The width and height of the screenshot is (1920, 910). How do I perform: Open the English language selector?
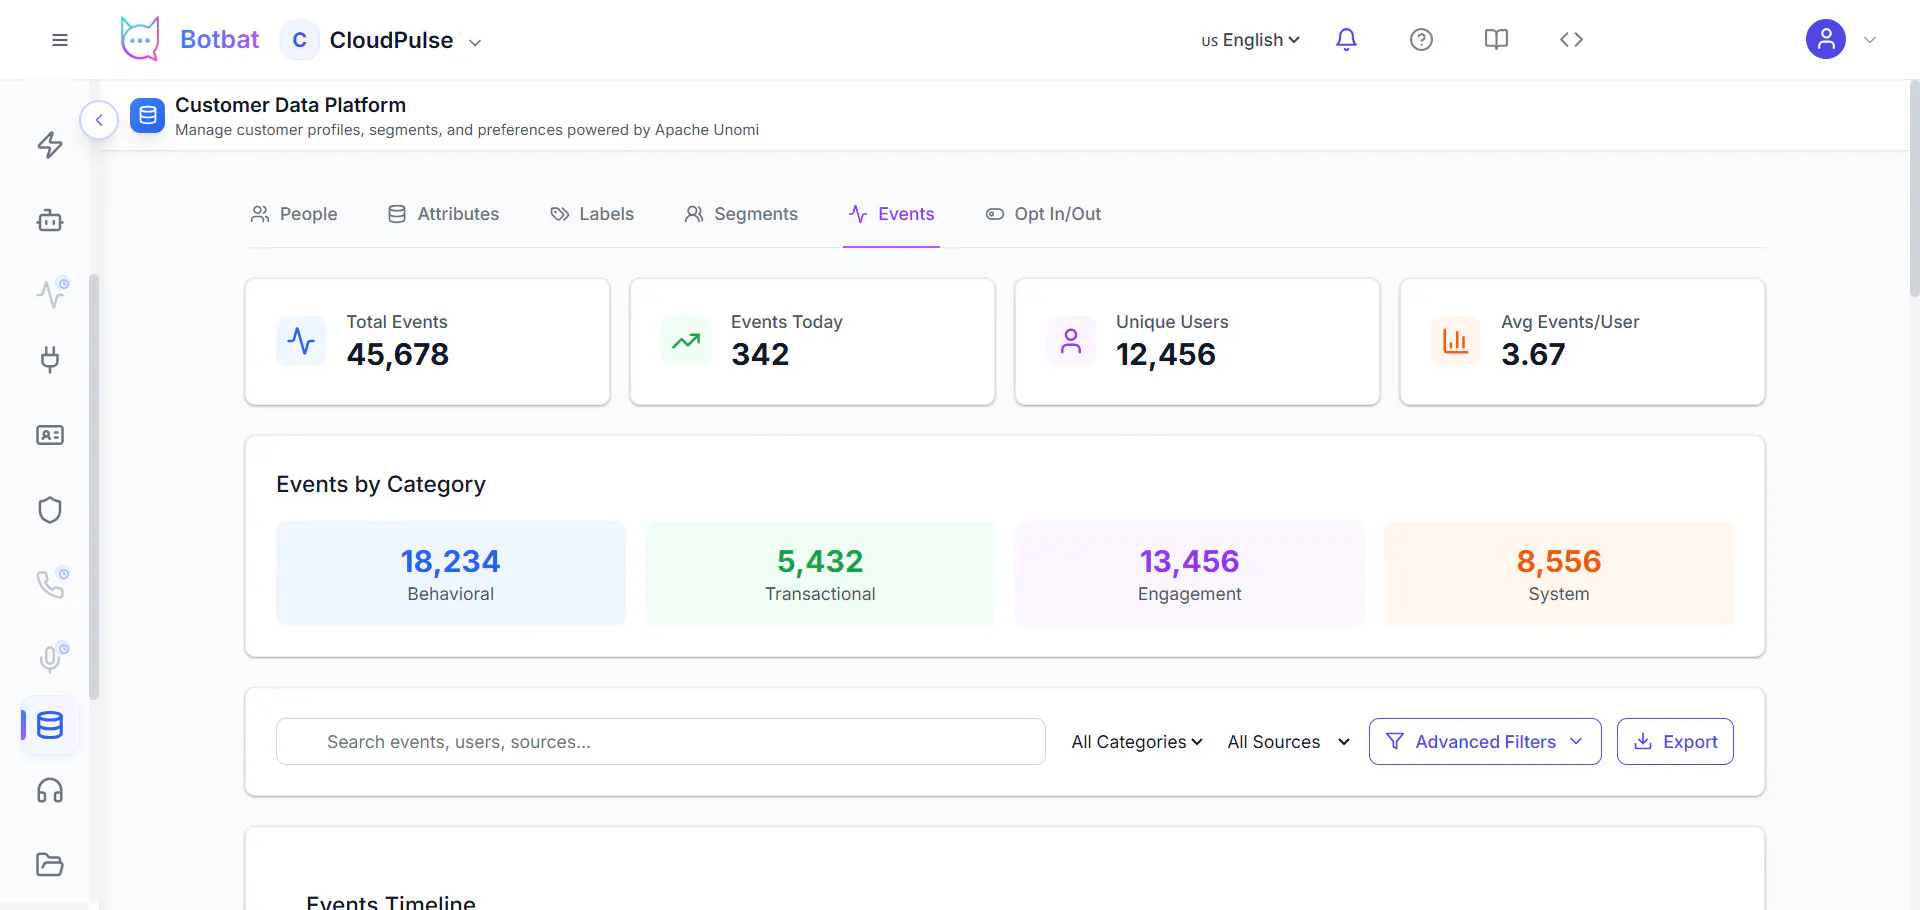[1250, 40]
